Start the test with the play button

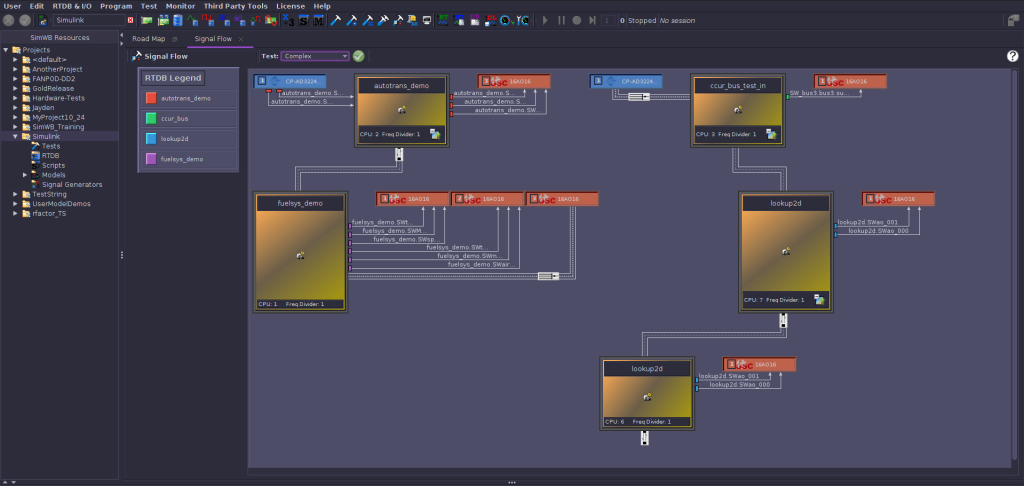pyautogui.click(x=545, y=20)
